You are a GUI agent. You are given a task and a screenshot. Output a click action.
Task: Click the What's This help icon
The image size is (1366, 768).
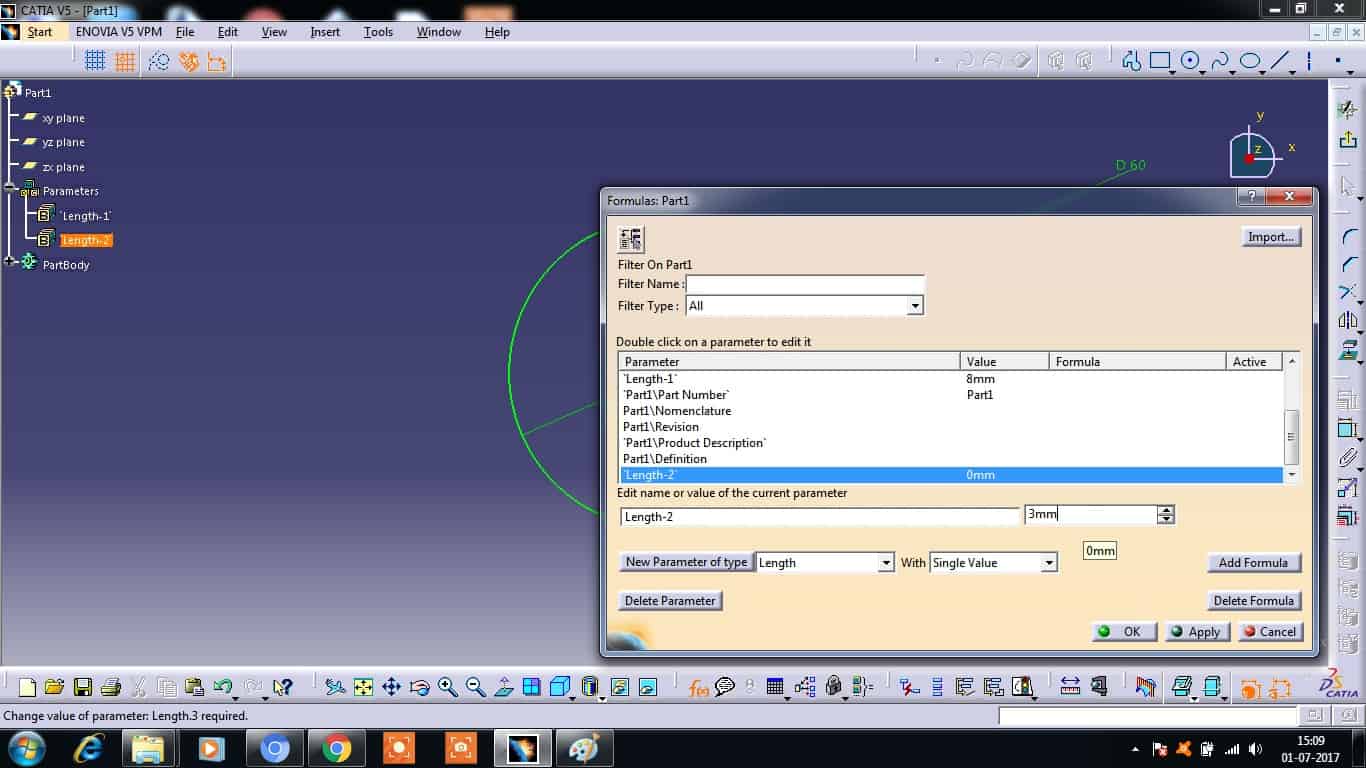pos(283,687)
